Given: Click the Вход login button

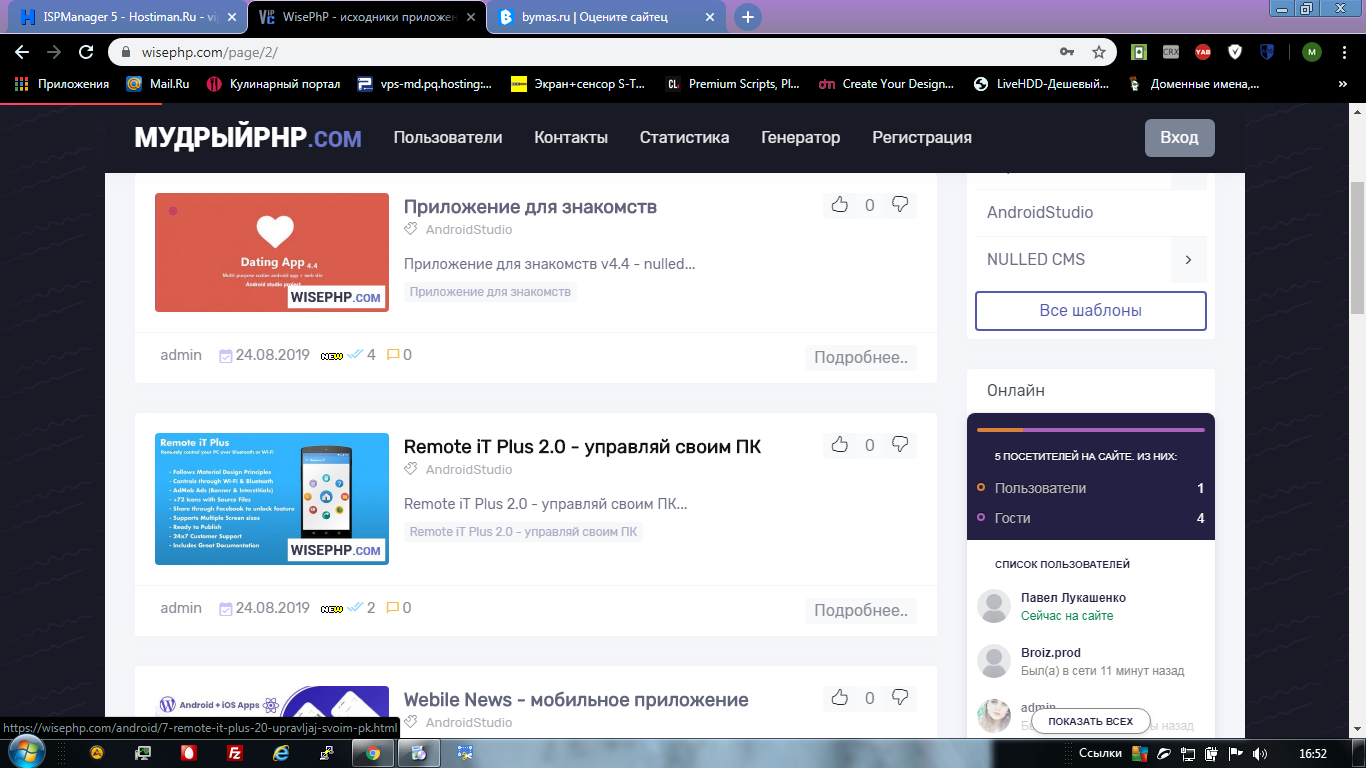Looking at the screenshot, I should click(1179, 138).
